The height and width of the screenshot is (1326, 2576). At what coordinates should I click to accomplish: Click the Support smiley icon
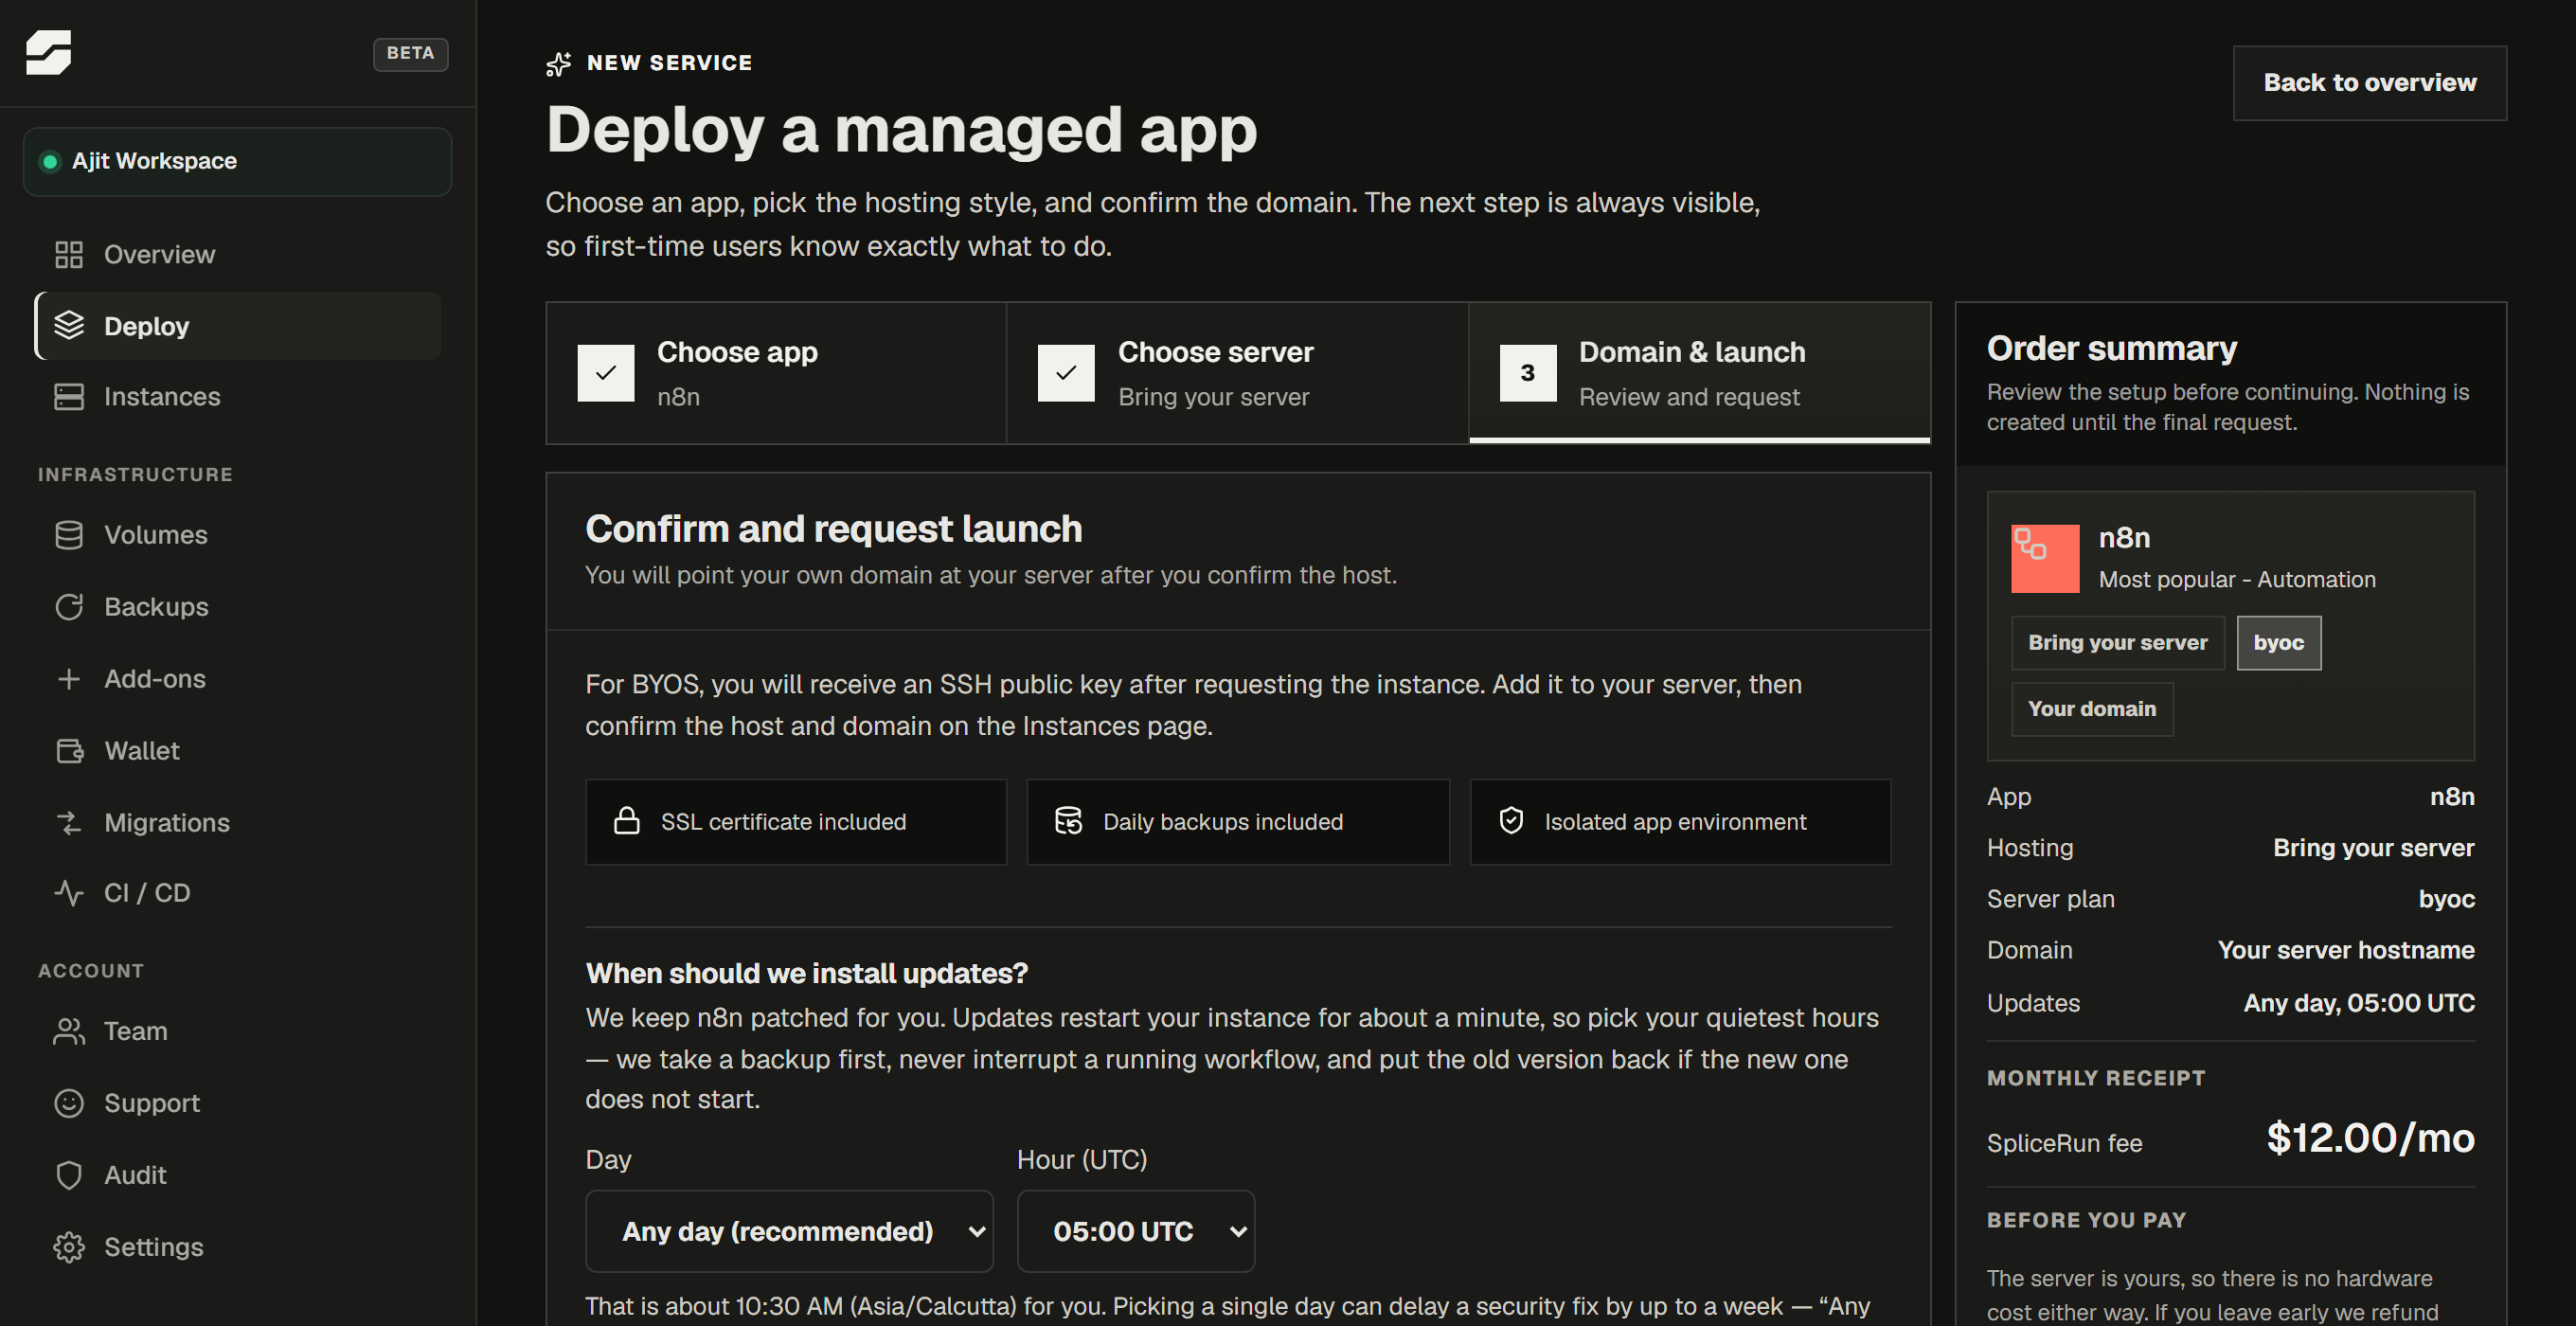(69, 1103)
